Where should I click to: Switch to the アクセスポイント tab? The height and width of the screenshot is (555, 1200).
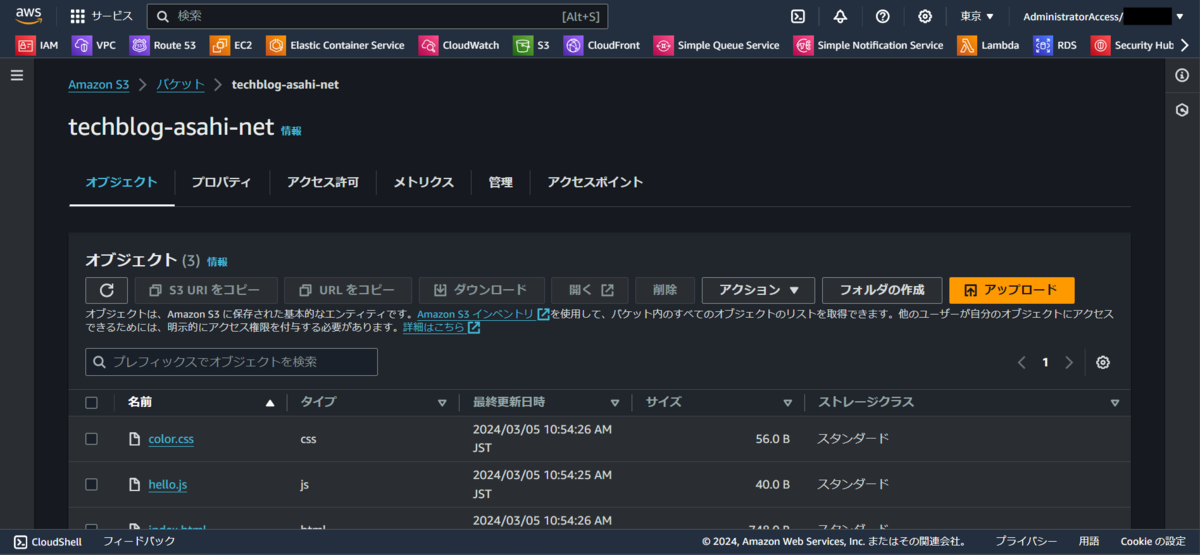pyautogui.click(x=595, y=182)
